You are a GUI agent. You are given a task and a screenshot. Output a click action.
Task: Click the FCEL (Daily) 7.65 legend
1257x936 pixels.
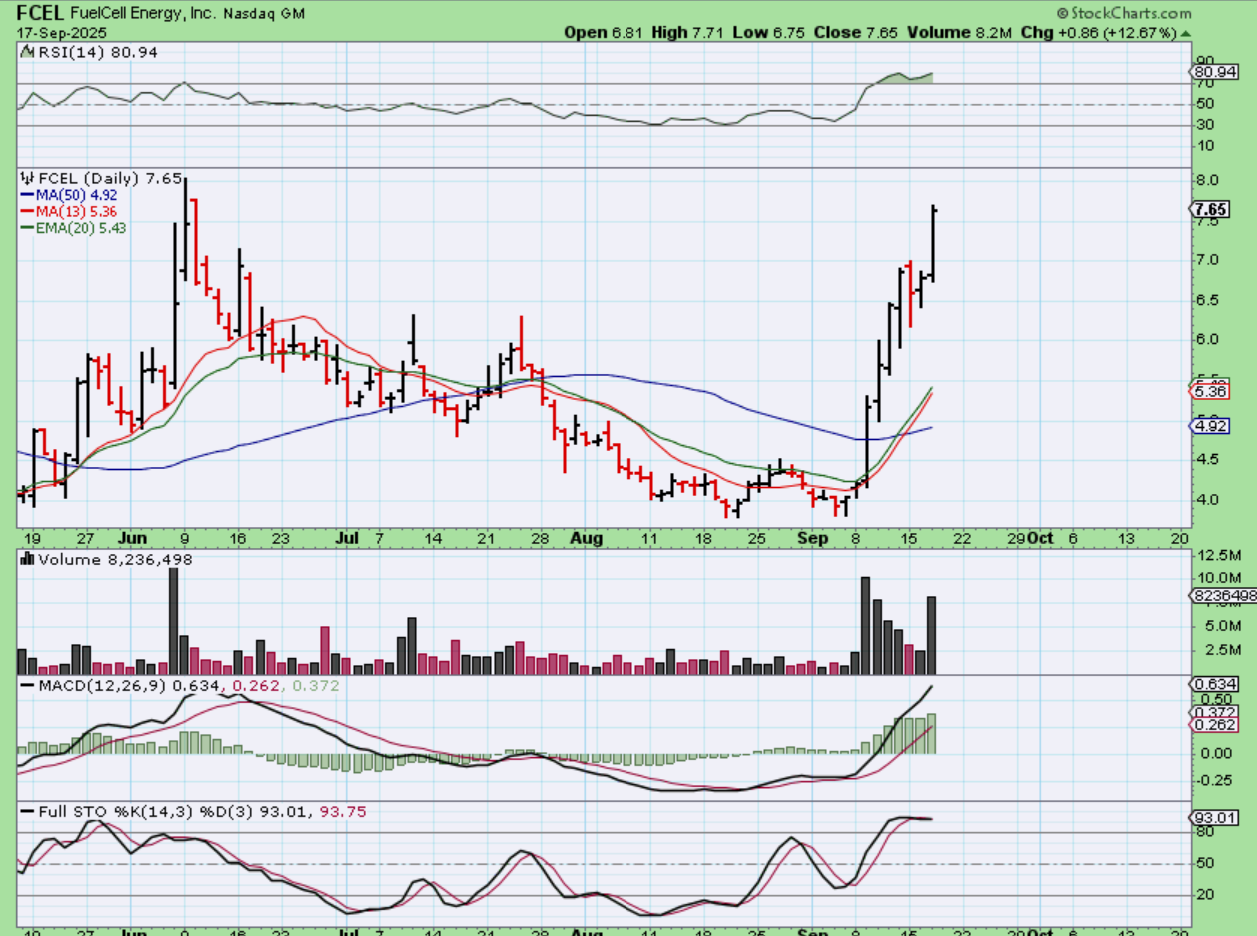(x=110, y=178)
